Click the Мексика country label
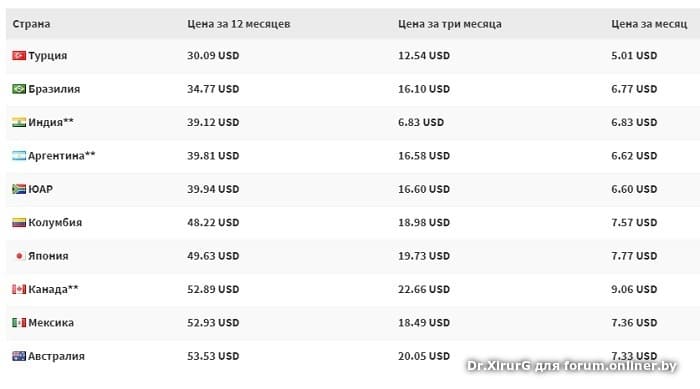This screenshot has height=389, width=700. coord(51,322)
